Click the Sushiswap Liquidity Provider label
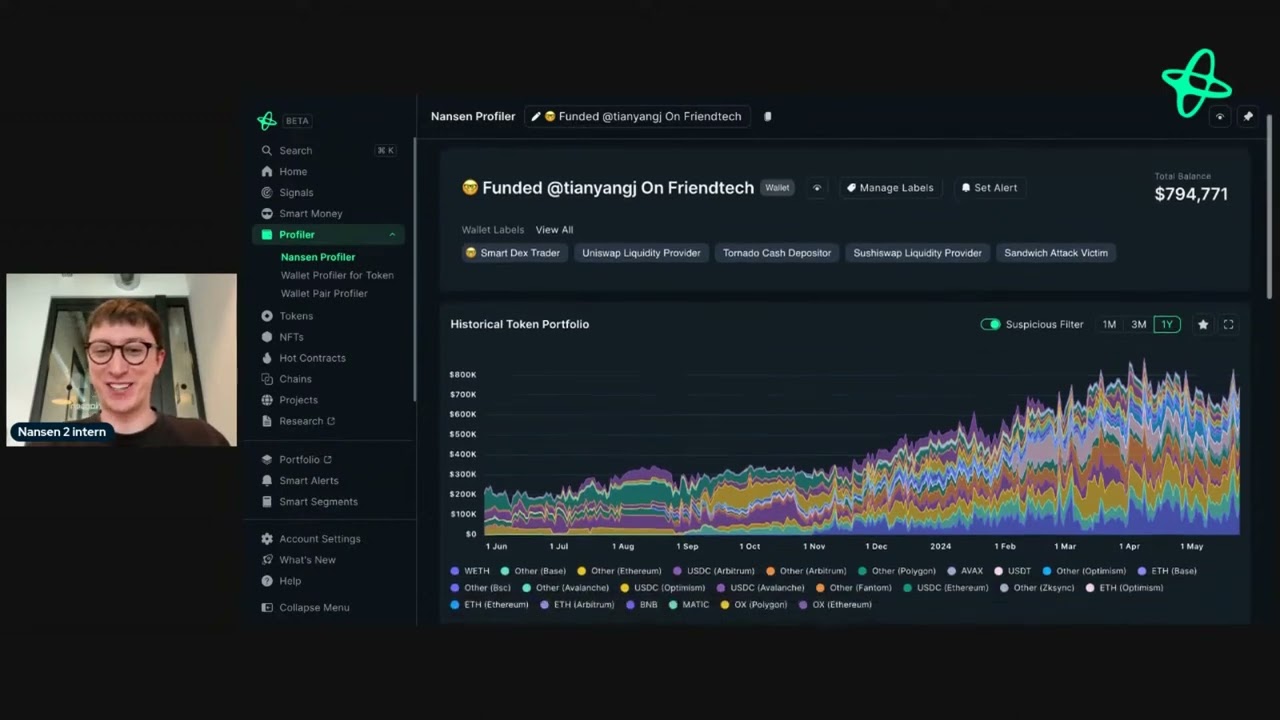The height and width of the screenshot is (720, 1280). [917, 253]
